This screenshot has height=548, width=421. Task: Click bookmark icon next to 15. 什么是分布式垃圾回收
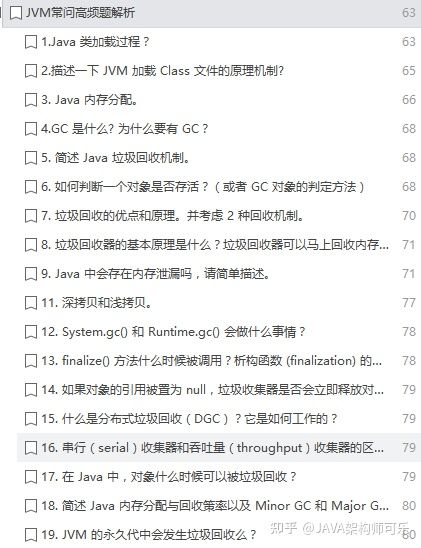(x=31, y=419)
